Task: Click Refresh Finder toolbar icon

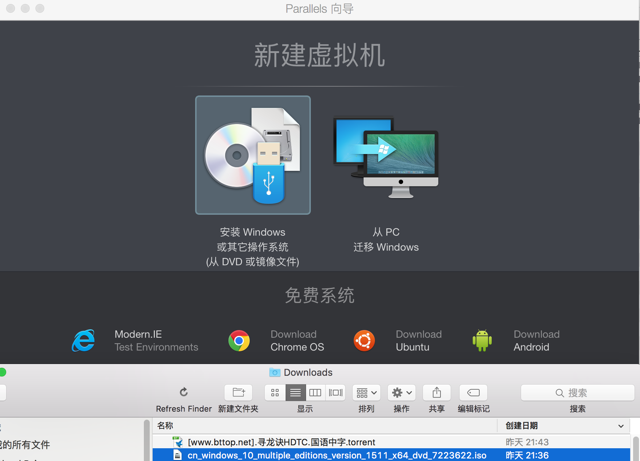Action: click(184, 392)
